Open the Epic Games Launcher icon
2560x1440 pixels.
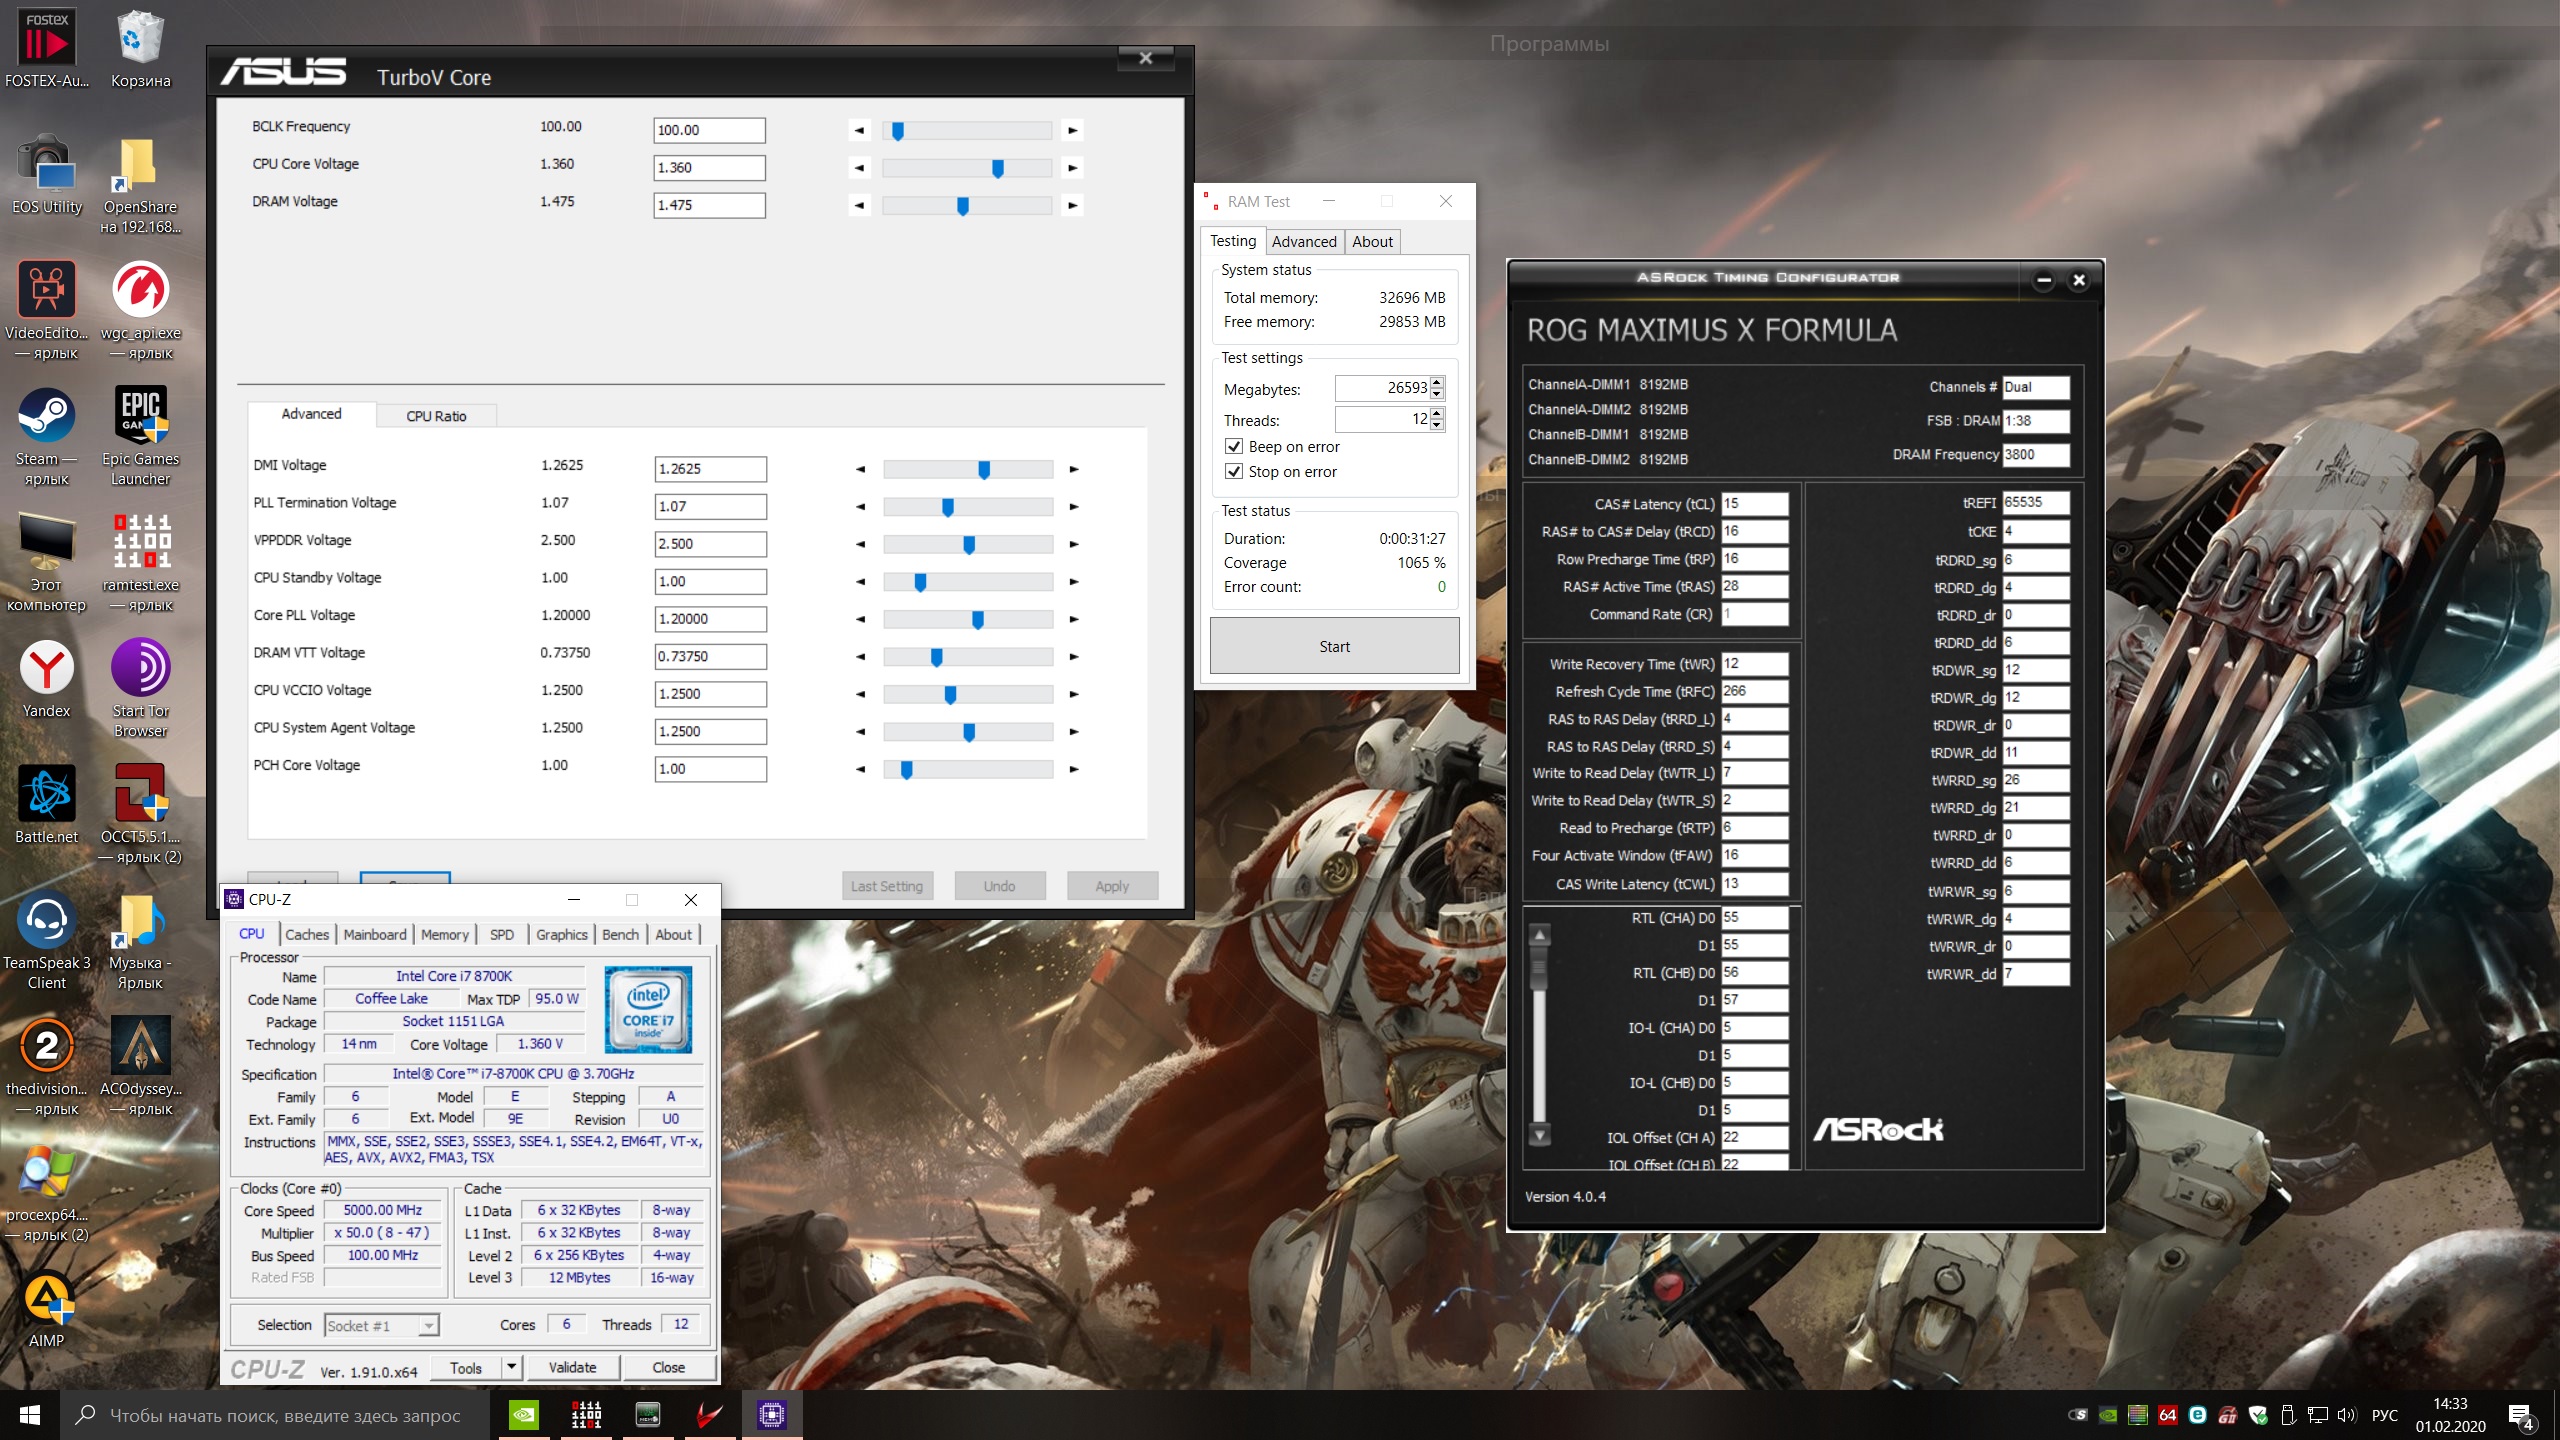[x=140, y=420]
